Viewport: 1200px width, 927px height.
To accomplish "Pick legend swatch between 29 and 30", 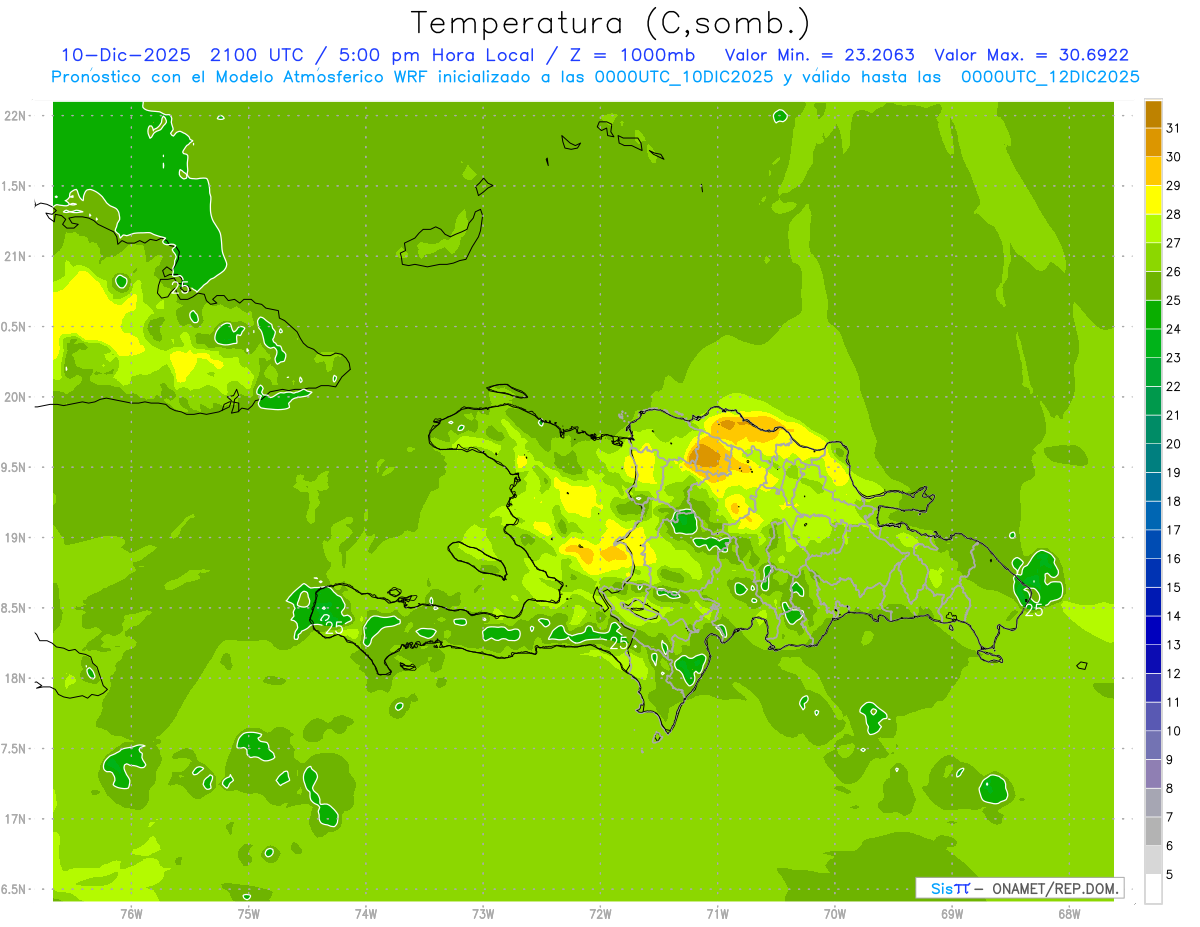I will tap(1153, 171).
